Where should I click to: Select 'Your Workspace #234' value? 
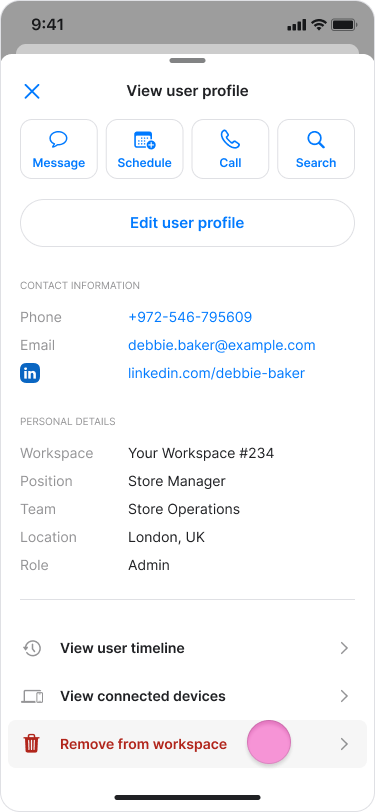201,454
